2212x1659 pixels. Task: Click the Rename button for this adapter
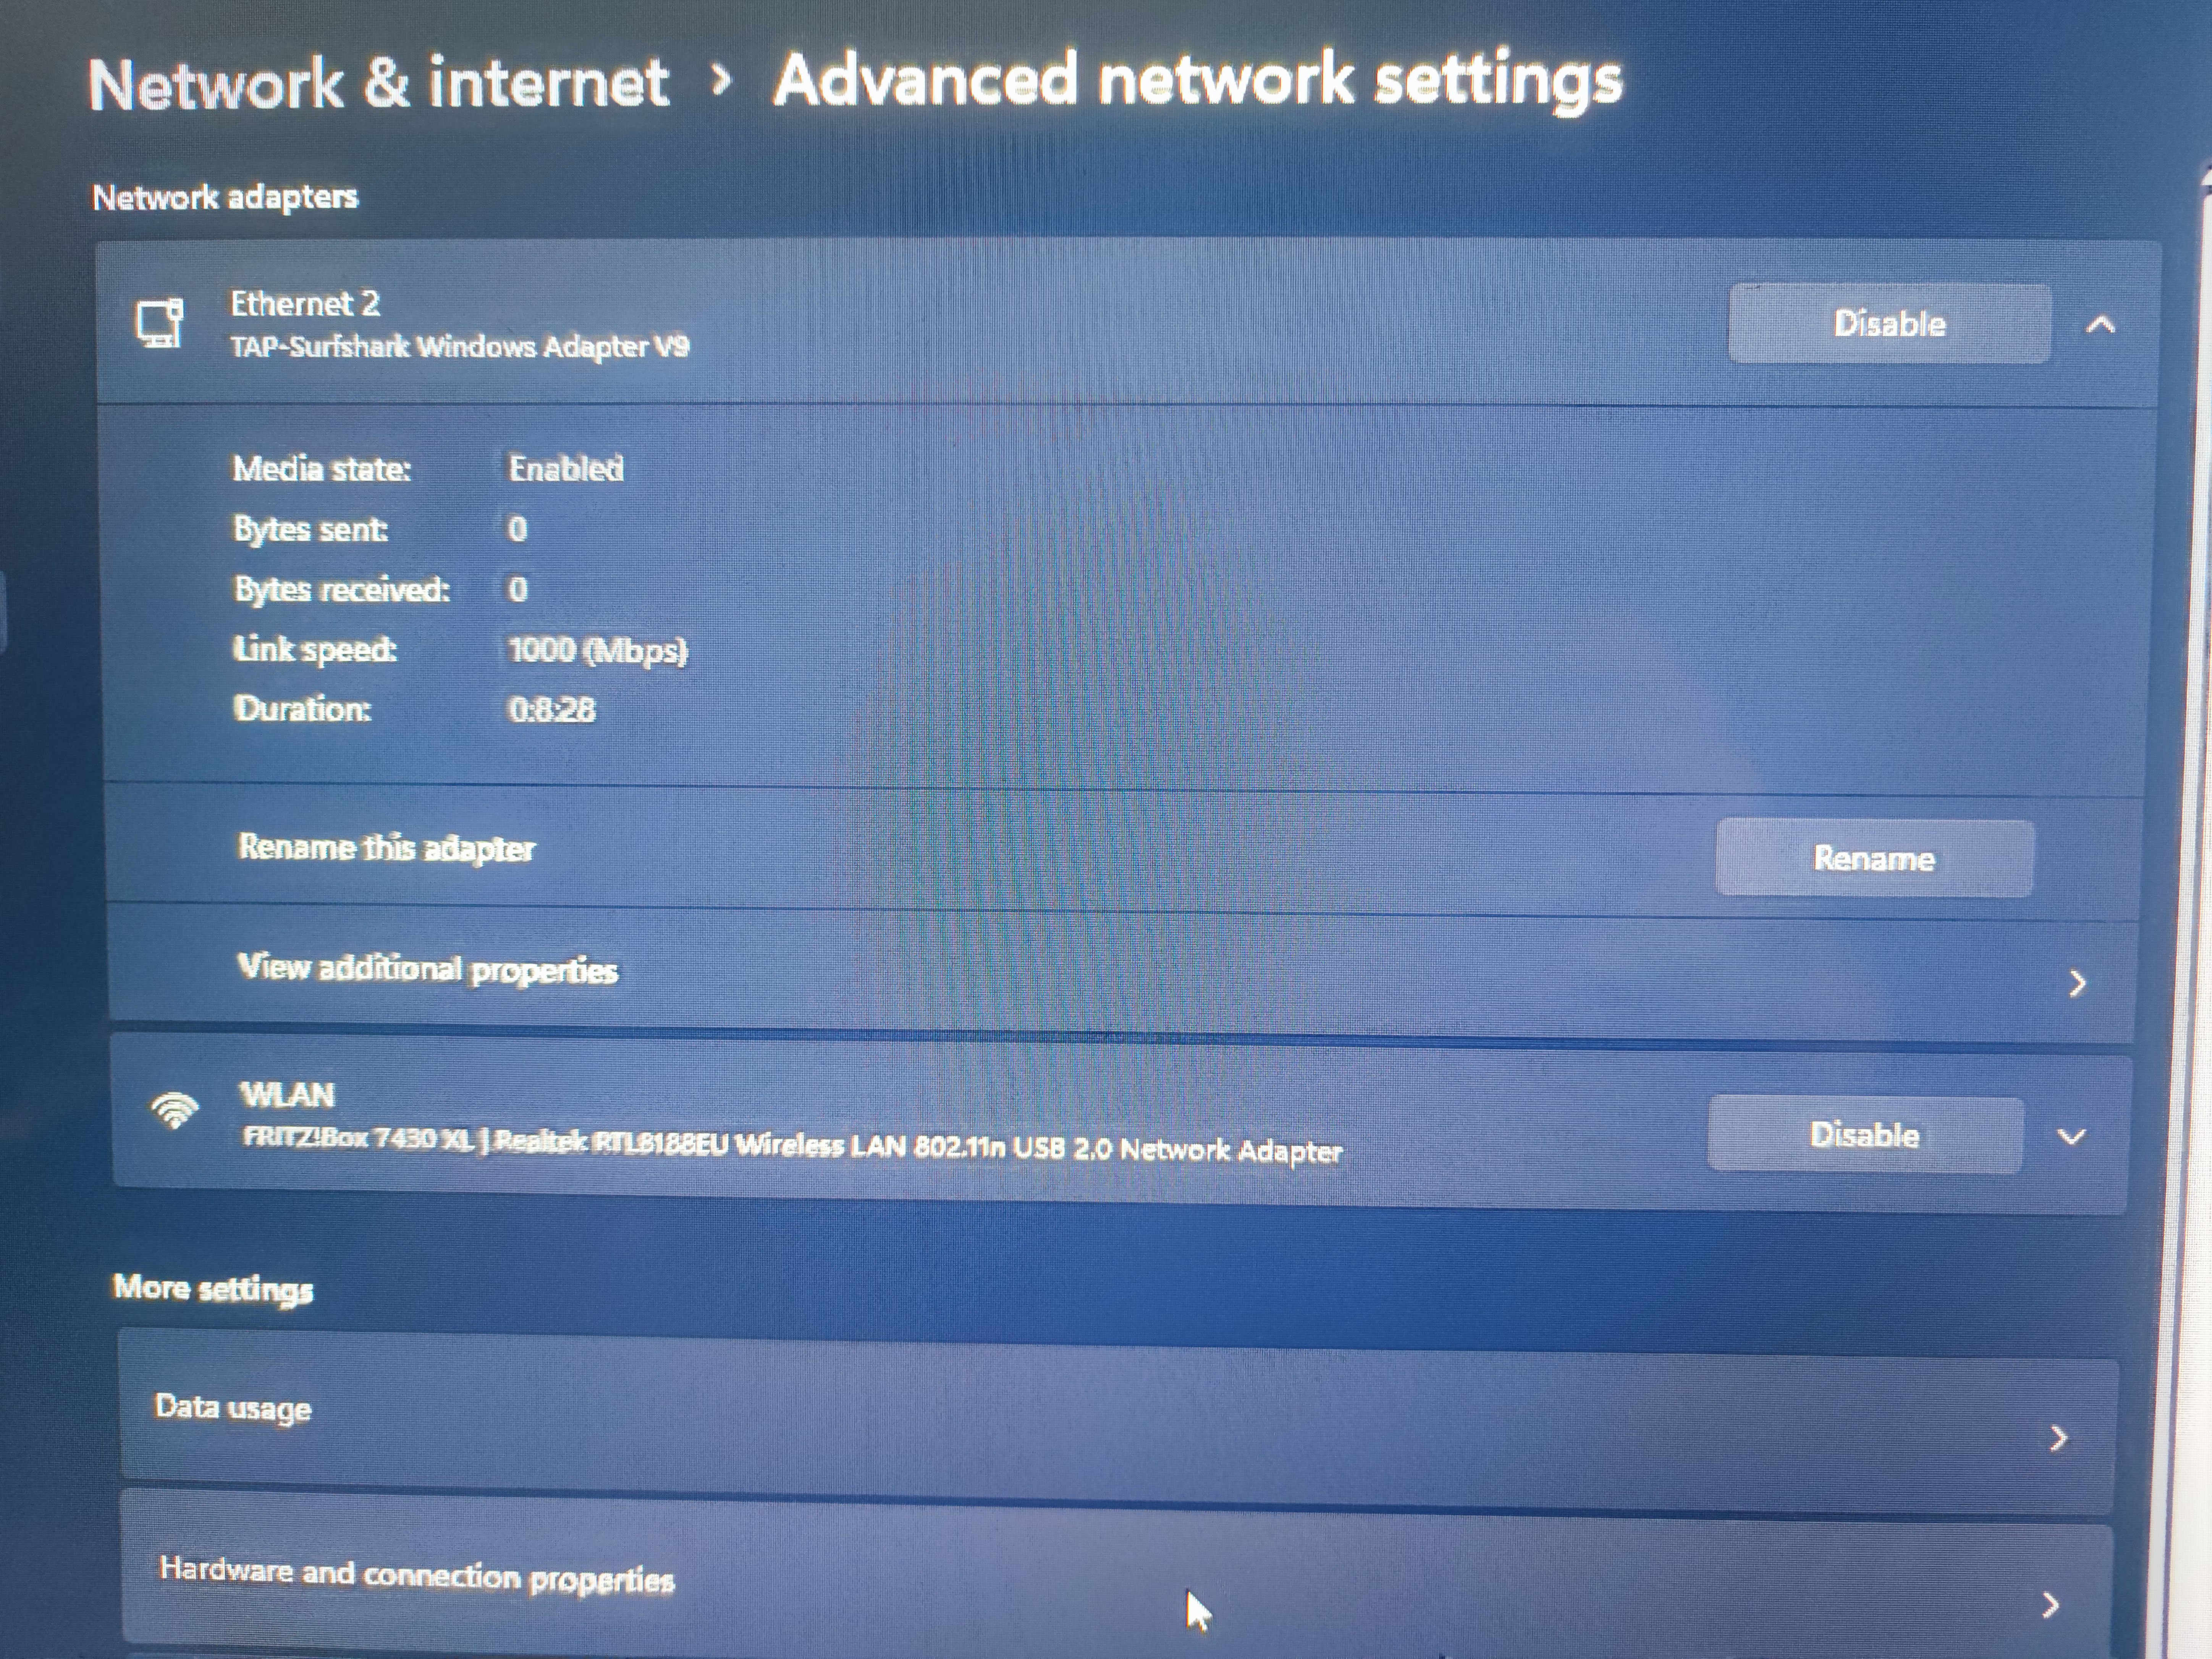point(1874,858)
